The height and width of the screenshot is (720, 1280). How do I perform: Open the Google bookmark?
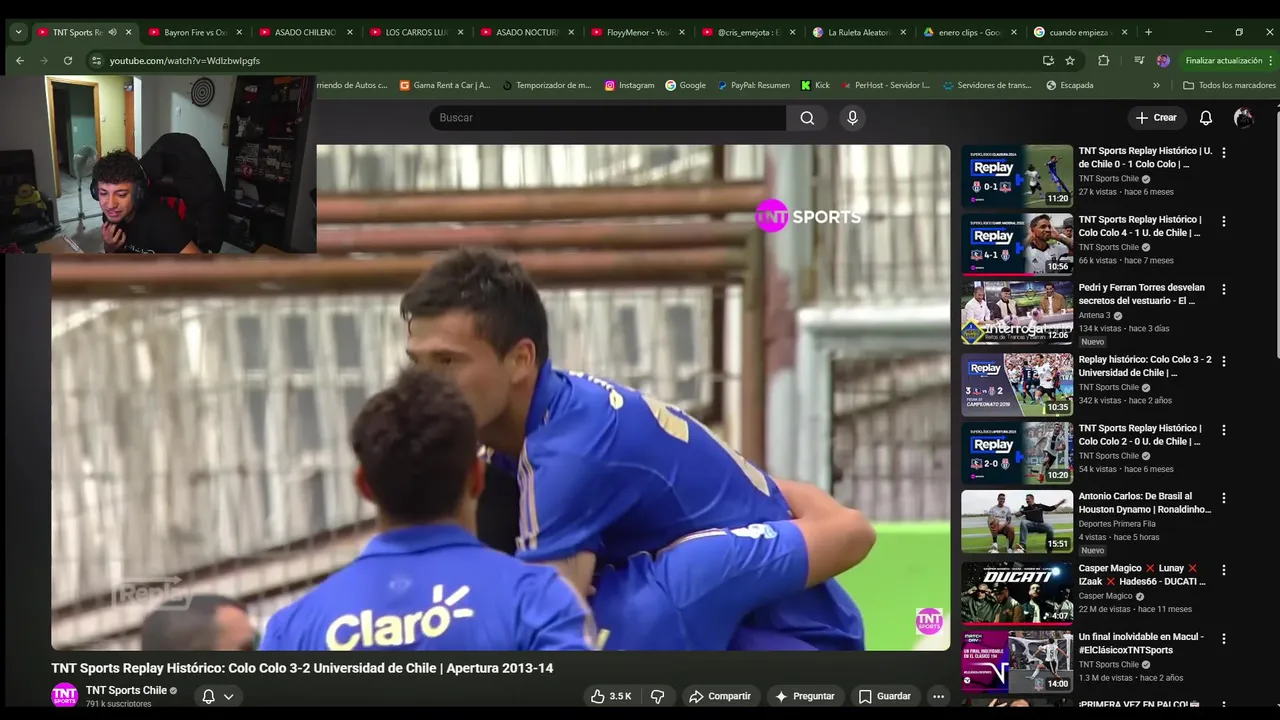coord(686,85)
